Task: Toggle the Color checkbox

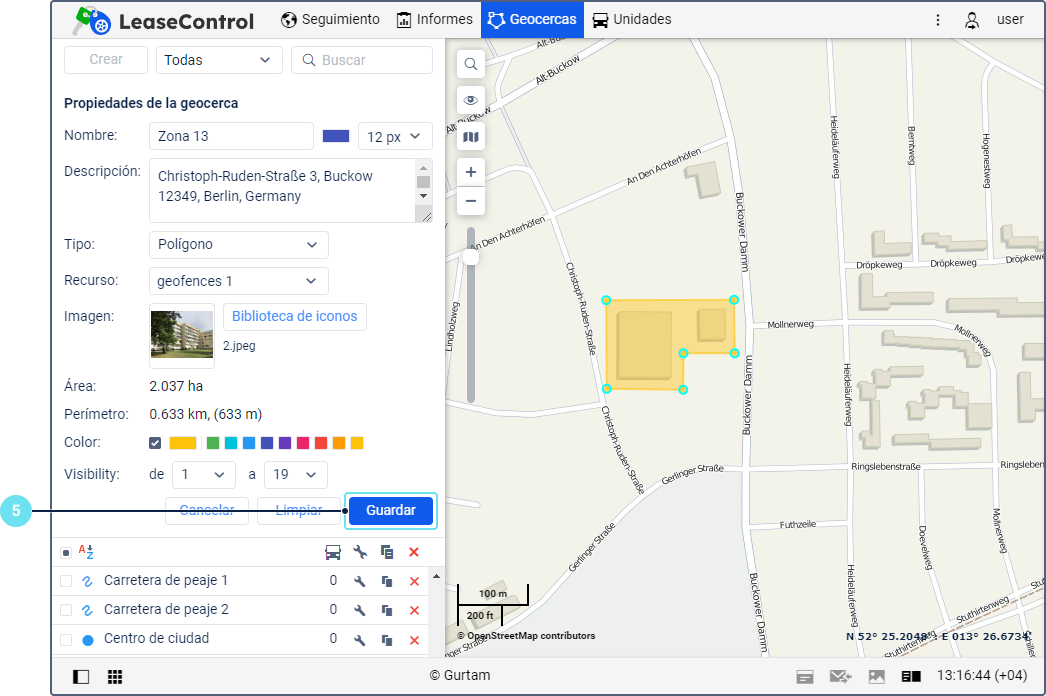Action: click(155, 443)
